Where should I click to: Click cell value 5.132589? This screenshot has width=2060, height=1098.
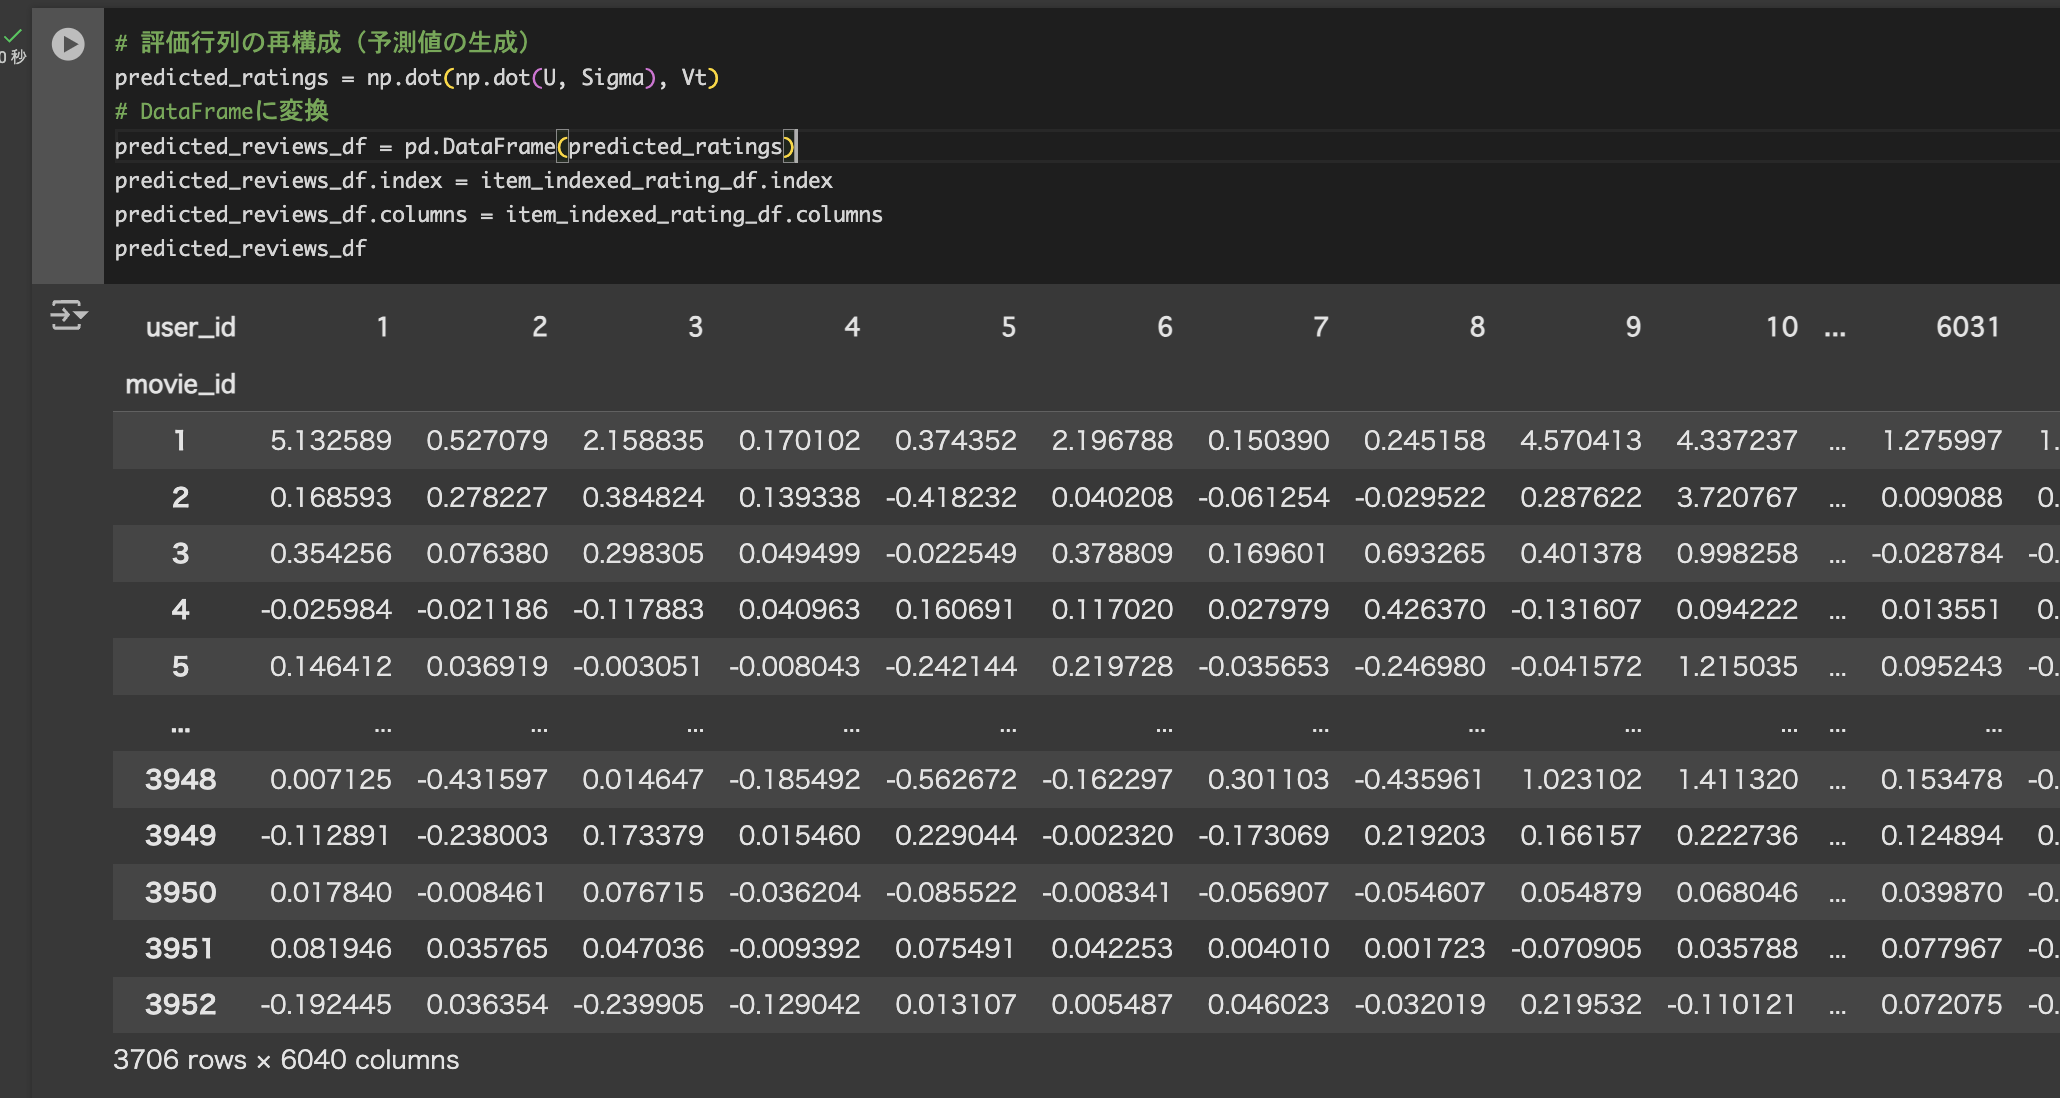click(x=330, y=441)
